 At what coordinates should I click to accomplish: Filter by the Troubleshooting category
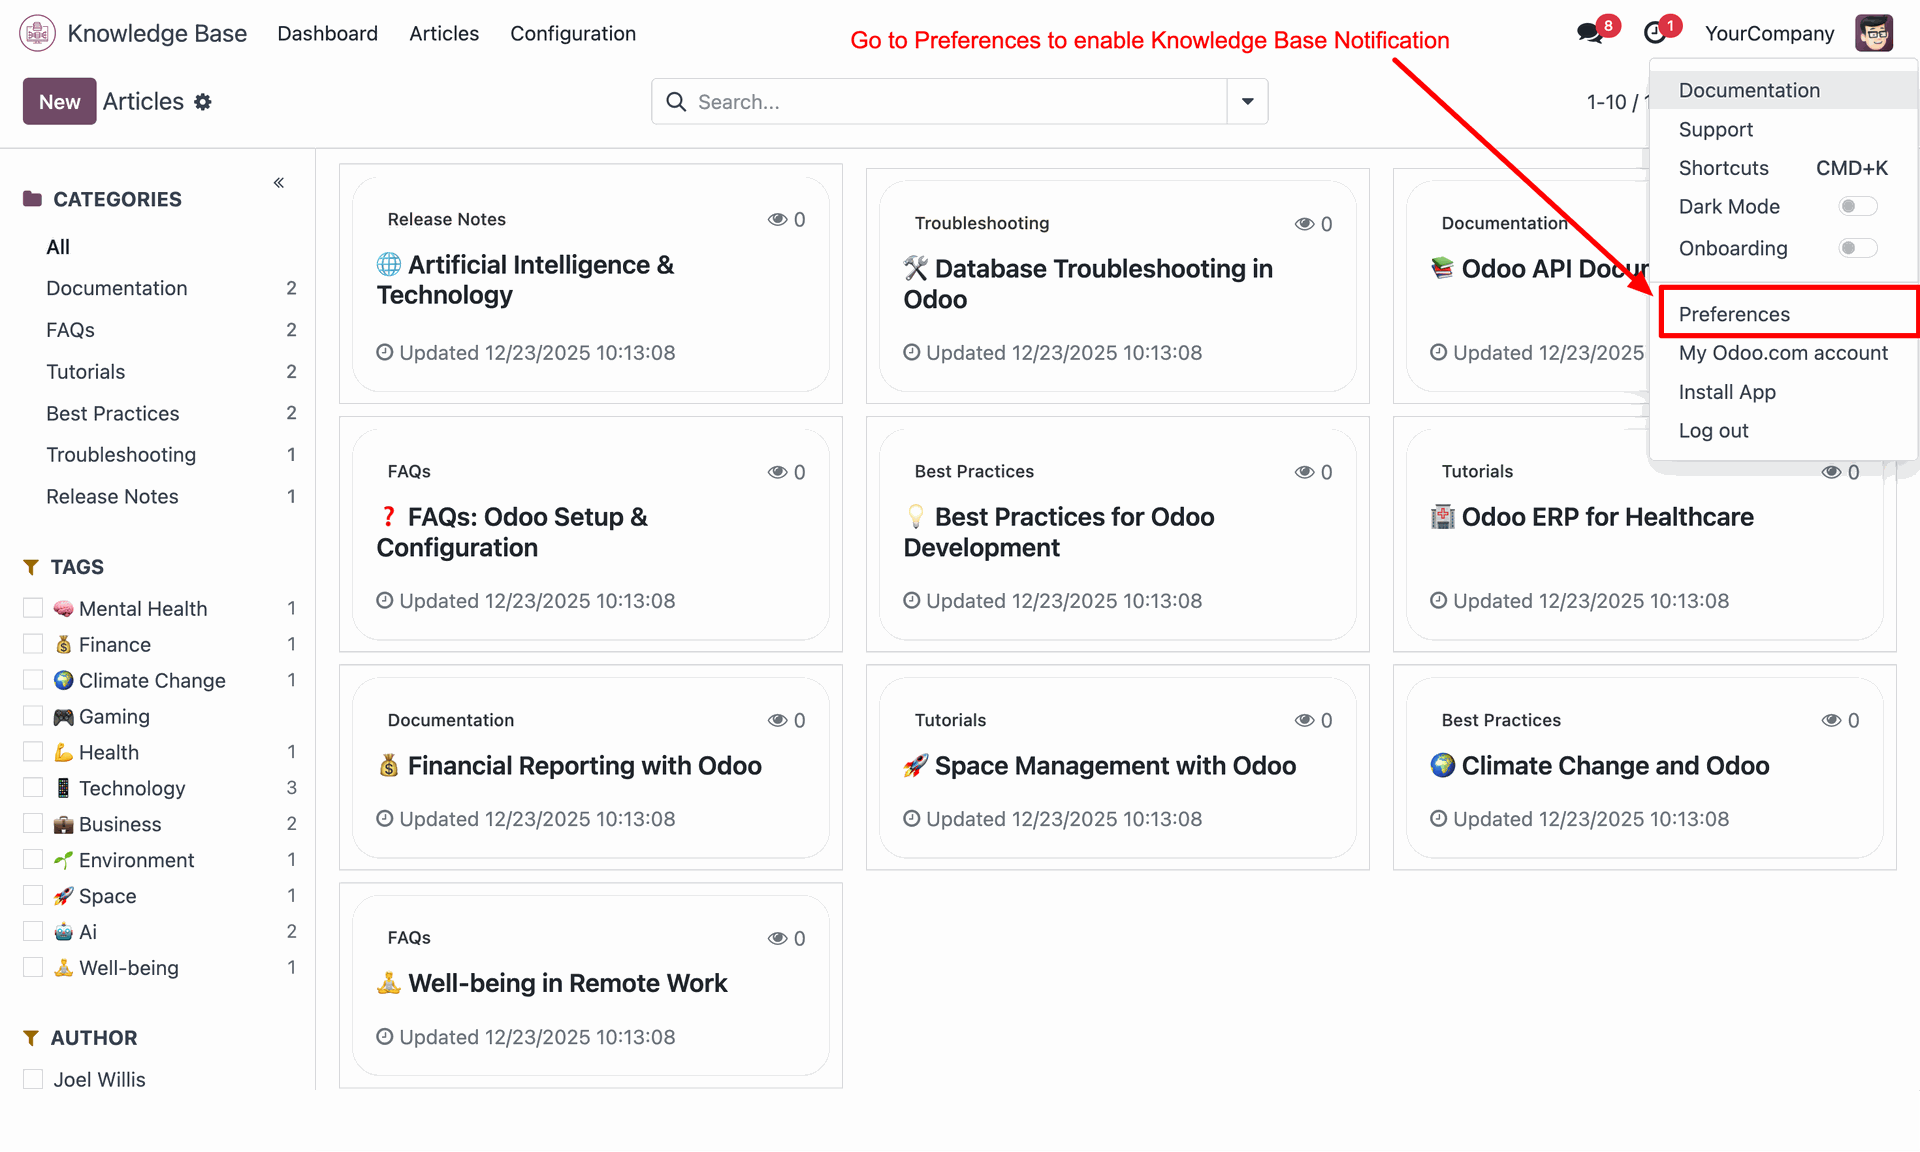[x=121, y=455]
